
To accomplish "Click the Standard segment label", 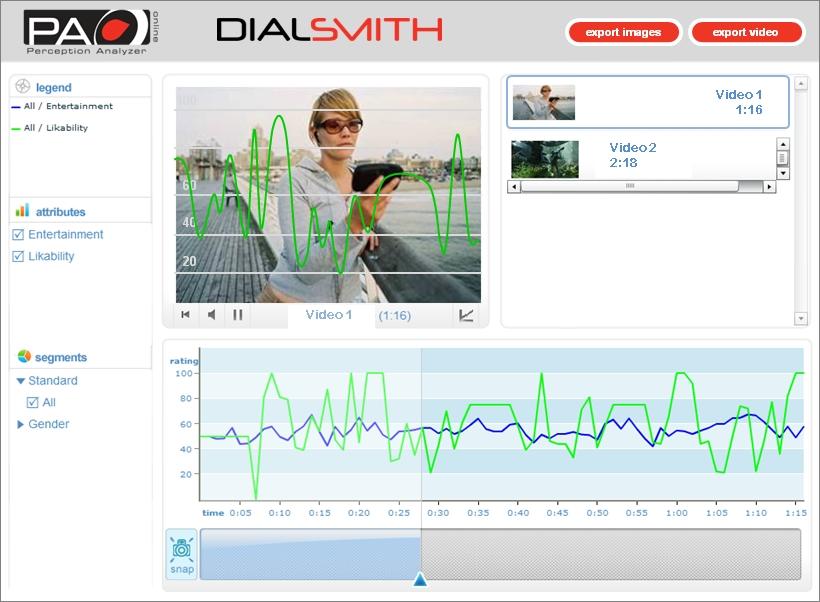I will click(53, 381).
